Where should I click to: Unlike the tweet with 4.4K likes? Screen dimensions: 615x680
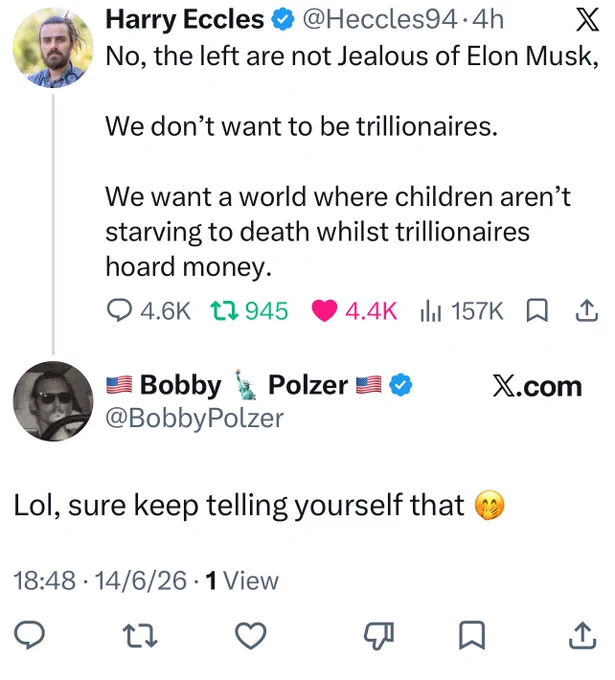(354, 311)
